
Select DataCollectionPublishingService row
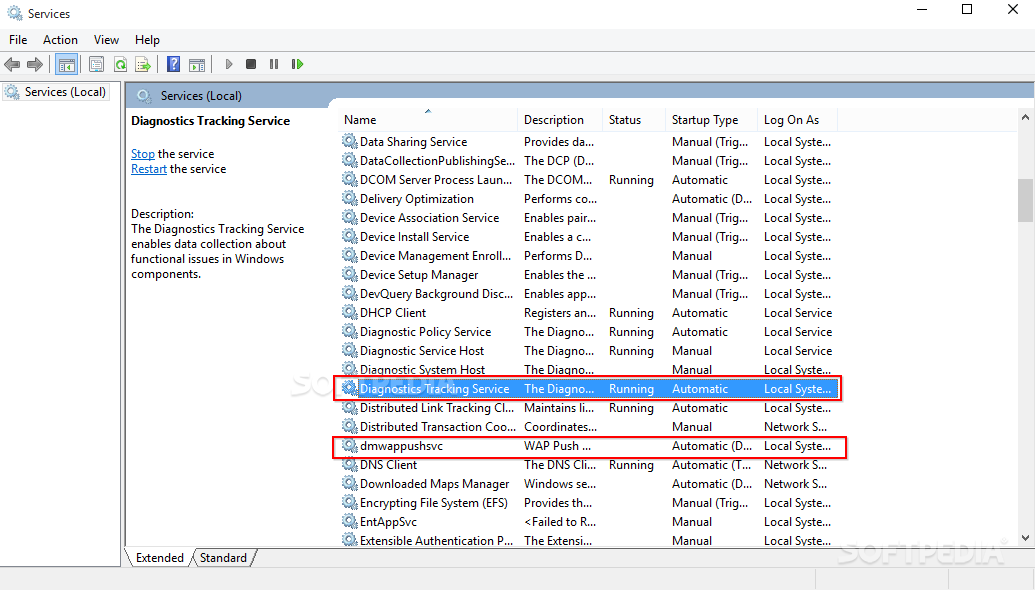point(588,160)
